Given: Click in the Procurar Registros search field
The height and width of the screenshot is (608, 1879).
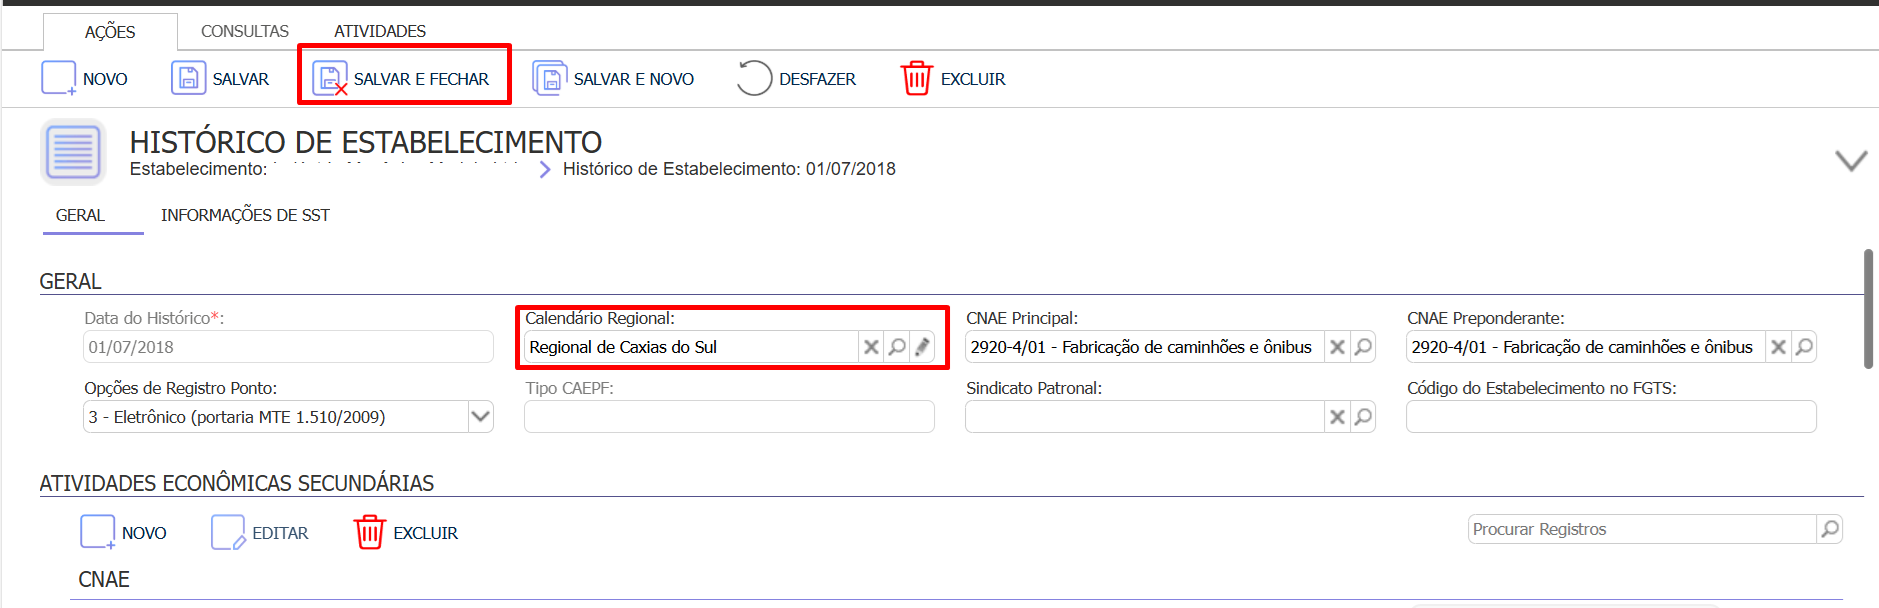Looking at the screenshot, I should click(x=1640, y=529).
